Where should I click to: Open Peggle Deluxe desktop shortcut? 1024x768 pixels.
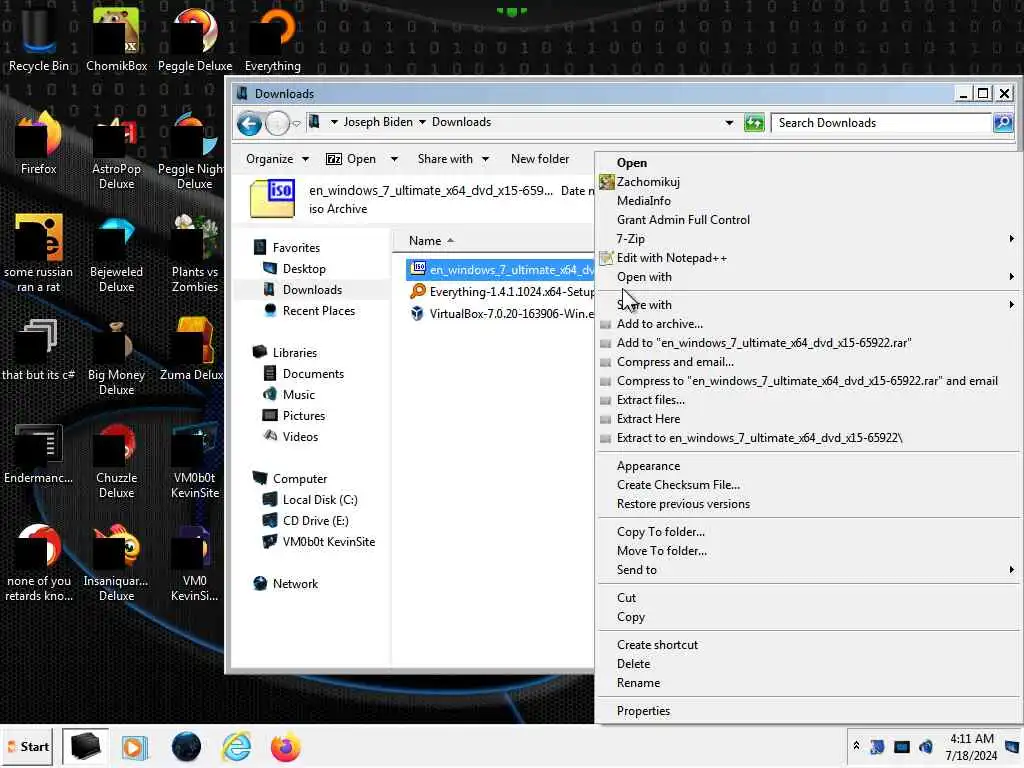195,39
